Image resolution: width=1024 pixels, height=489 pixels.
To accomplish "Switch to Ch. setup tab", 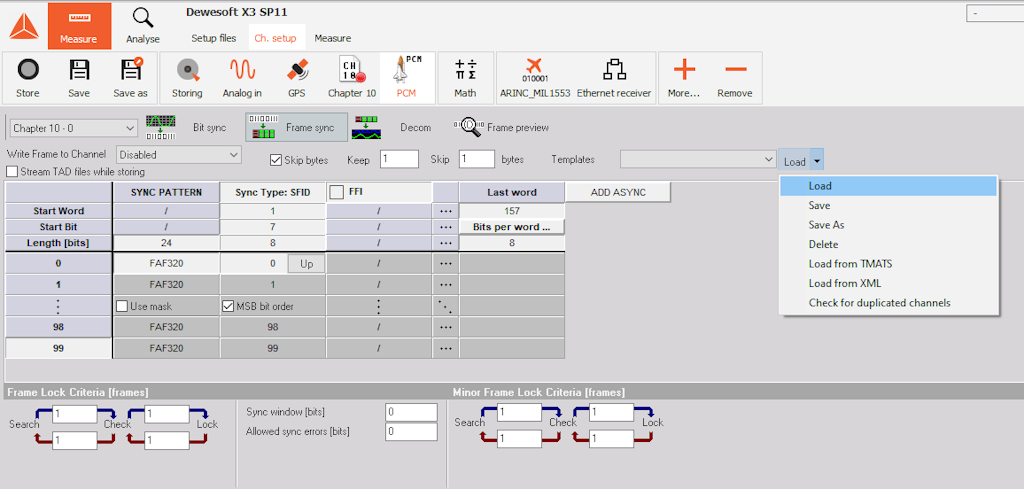I will [x=275, y=39].
